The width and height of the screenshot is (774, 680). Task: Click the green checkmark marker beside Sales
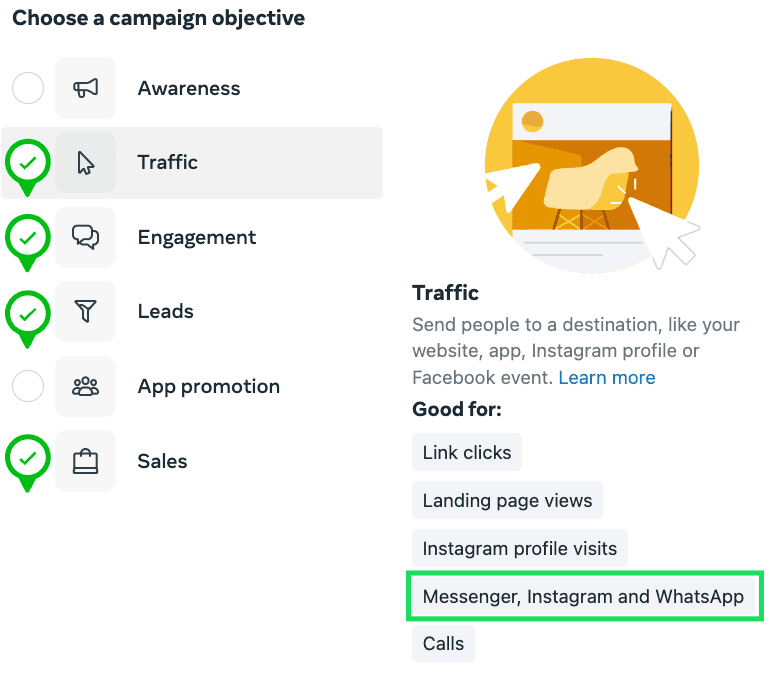tap(28, 462)
